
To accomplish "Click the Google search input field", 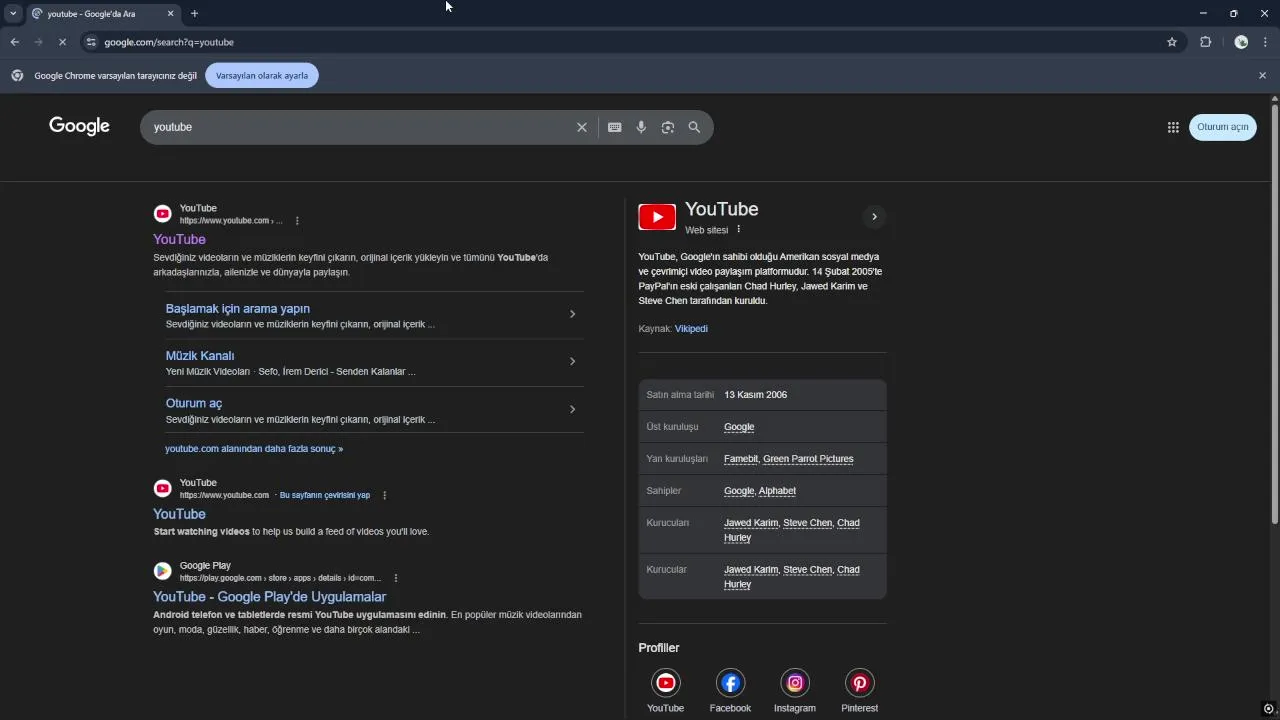I will coord(360,127).
